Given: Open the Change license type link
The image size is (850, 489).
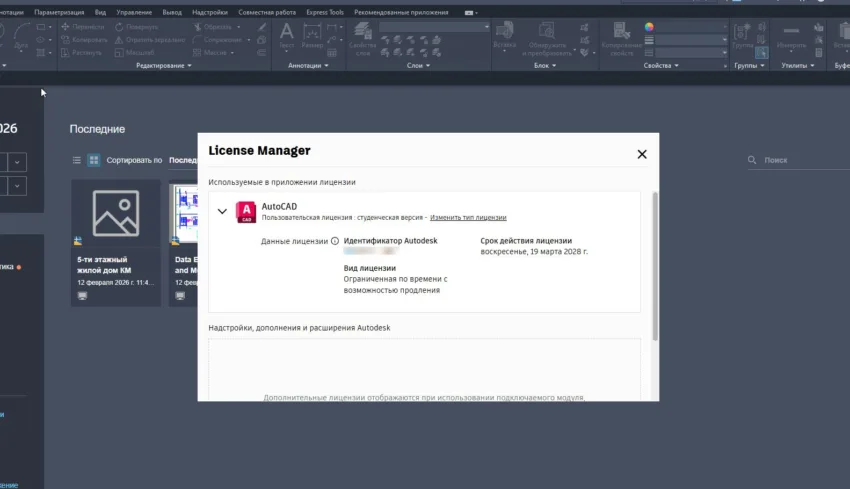Looking at the screenshot, I should tap(468, 217).
